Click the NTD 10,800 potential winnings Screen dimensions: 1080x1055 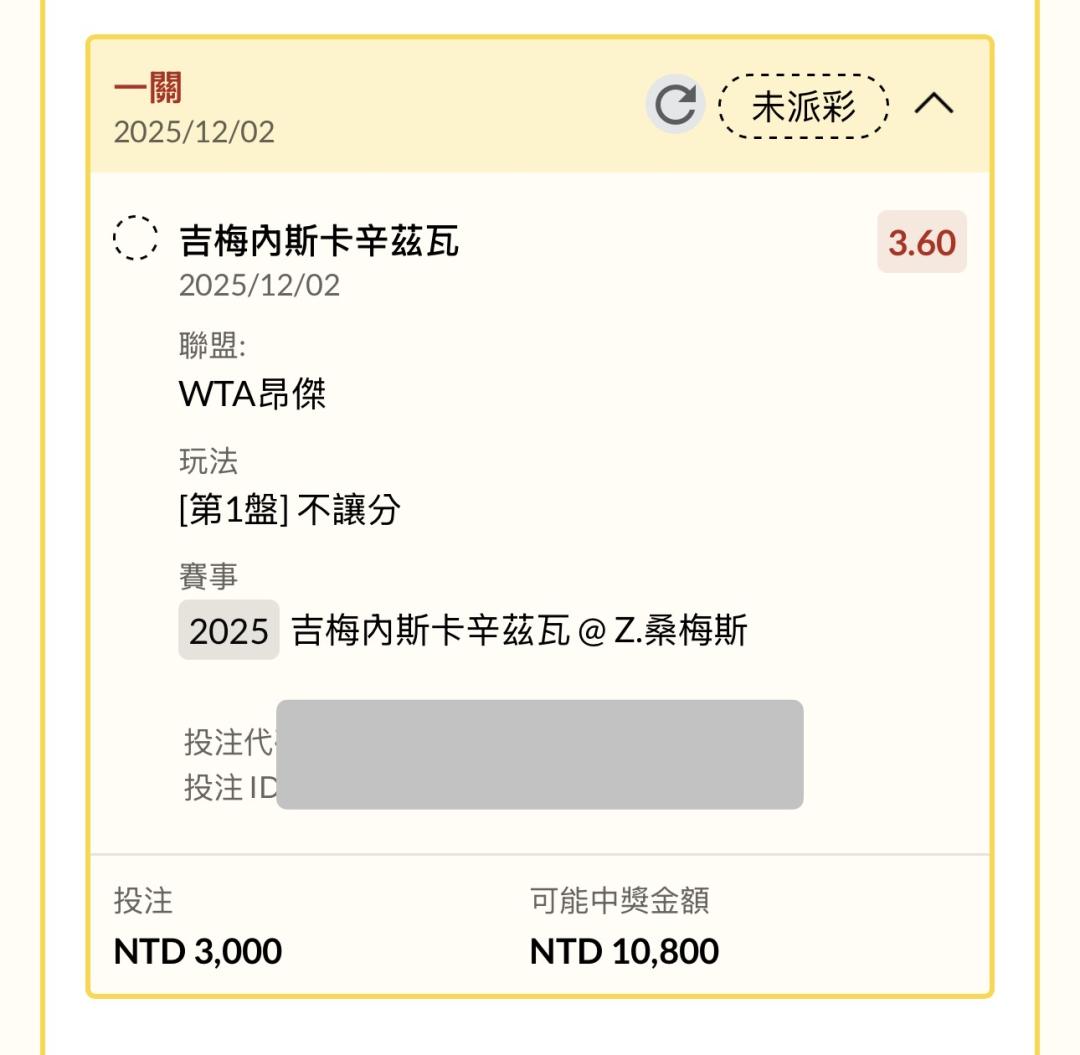pyautogui.click(x=624, y=951)
